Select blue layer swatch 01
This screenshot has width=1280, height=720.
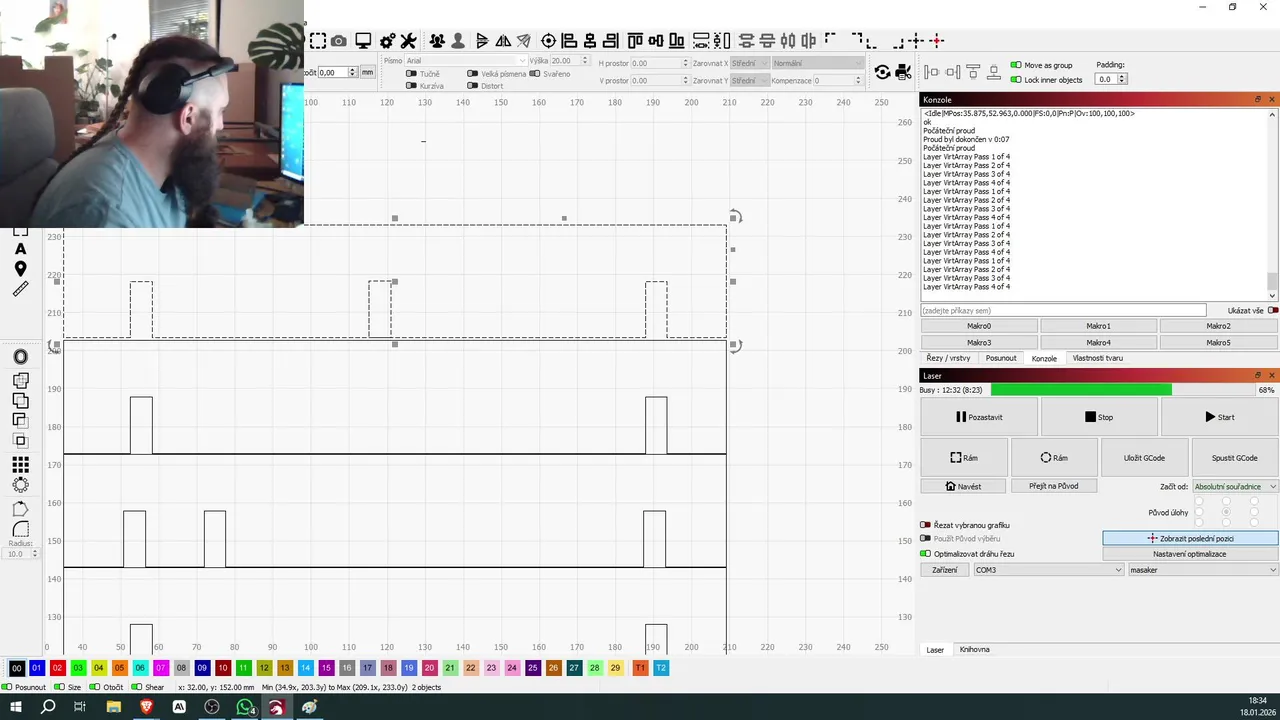coord(37,668)
